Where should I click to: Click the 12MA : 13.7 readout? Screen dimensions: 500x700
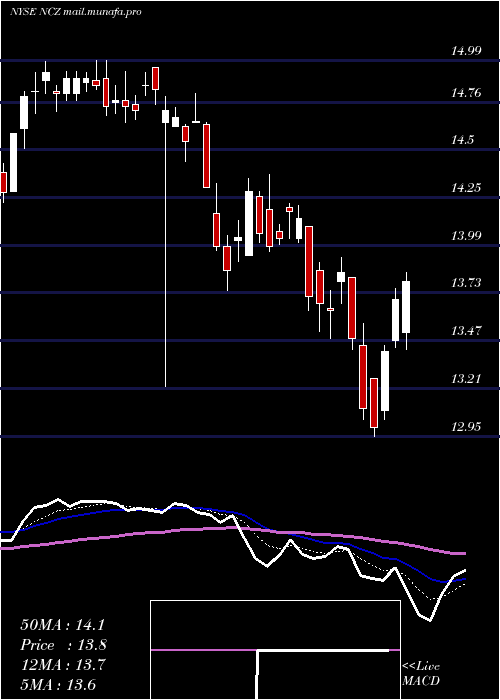tap(62, 665)
